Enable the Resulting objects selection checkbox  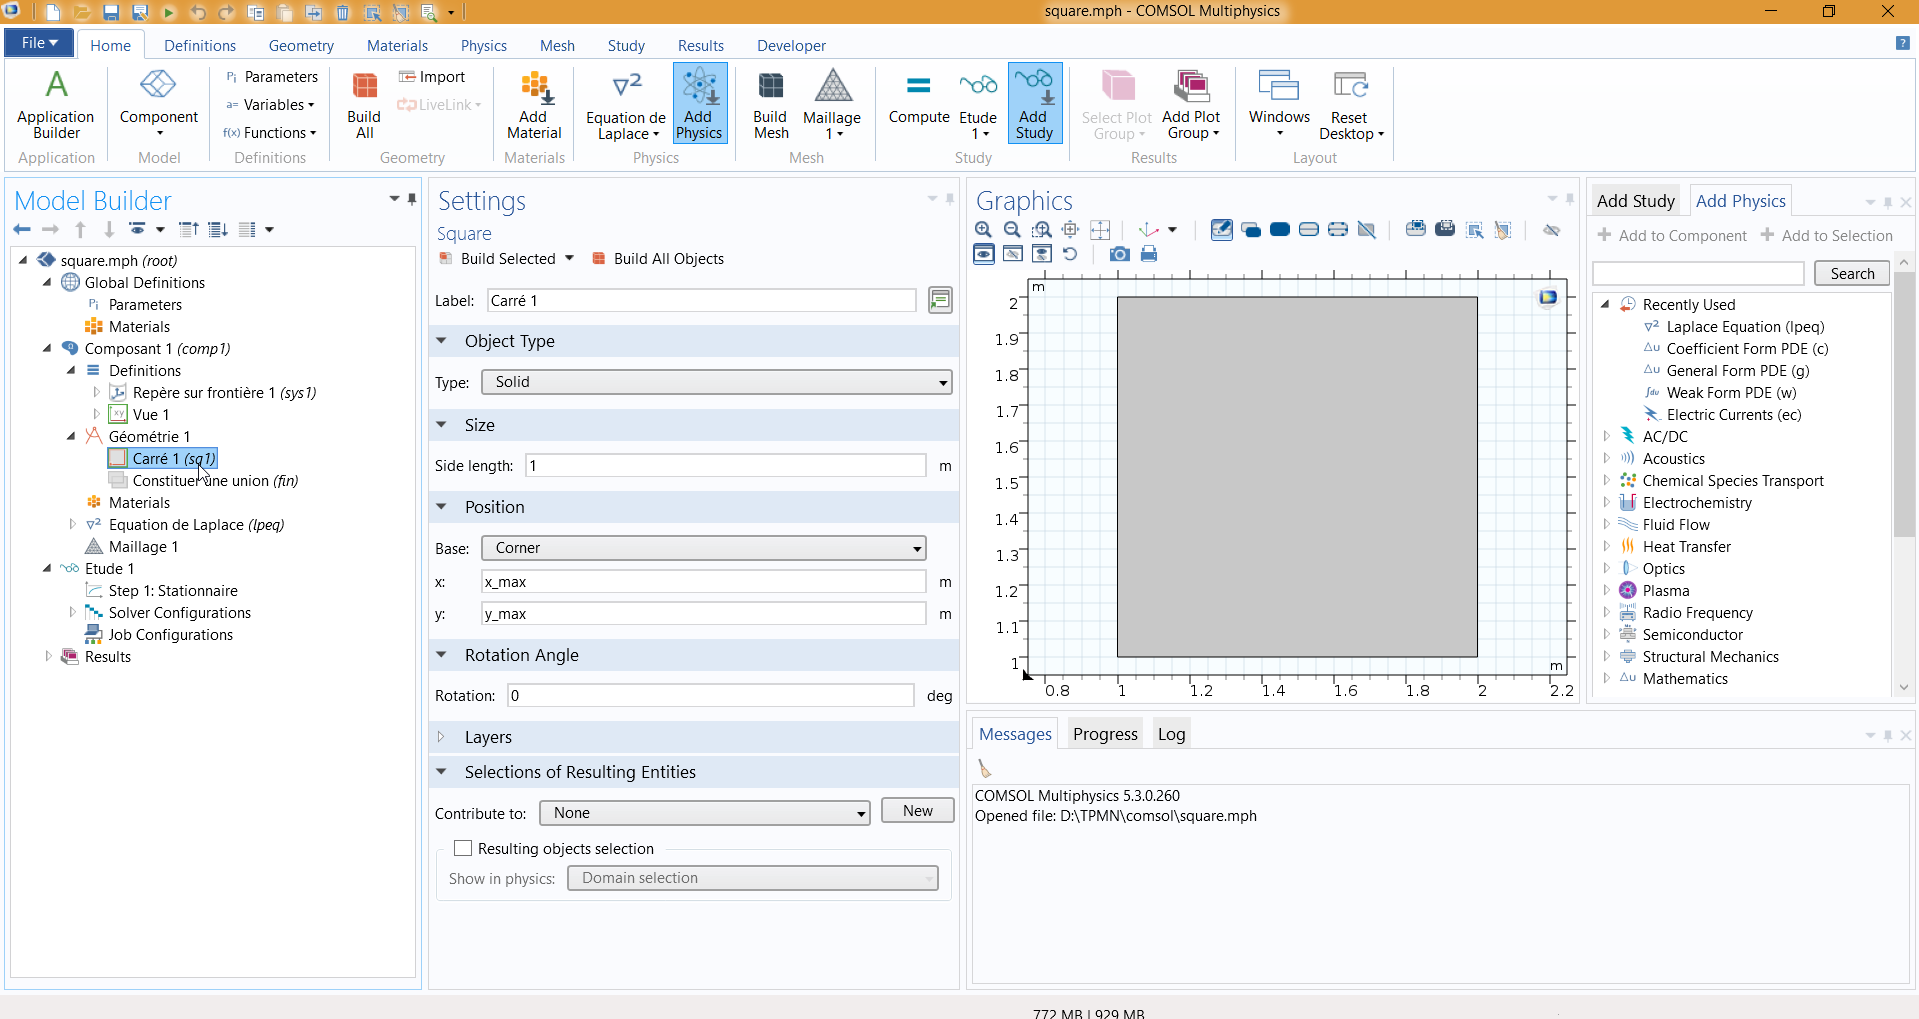(463, 848)
